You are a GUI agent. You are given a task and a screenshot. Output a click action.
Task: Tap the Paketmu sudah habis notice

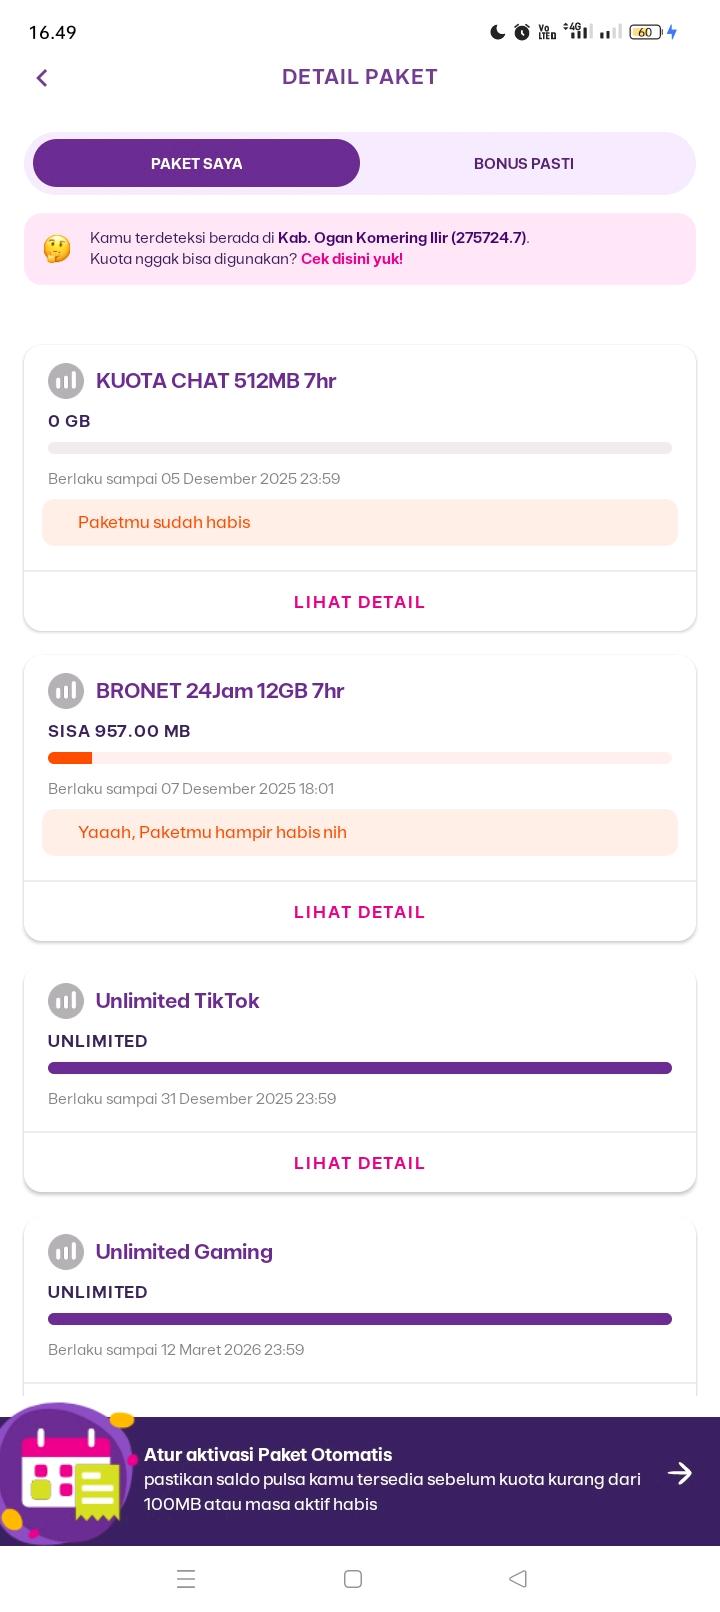360,522
